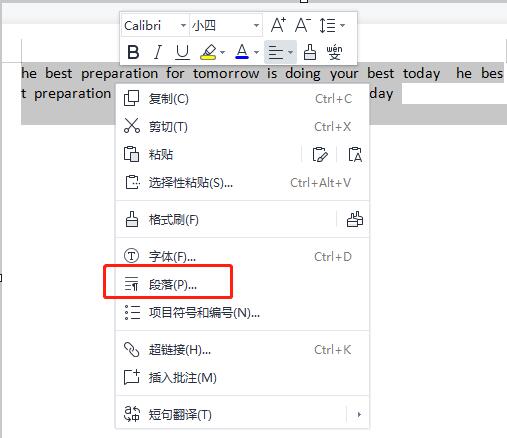507x438 pixels.
Task: Click the format painter icon in mini toolbar
Action: point(310,52)
